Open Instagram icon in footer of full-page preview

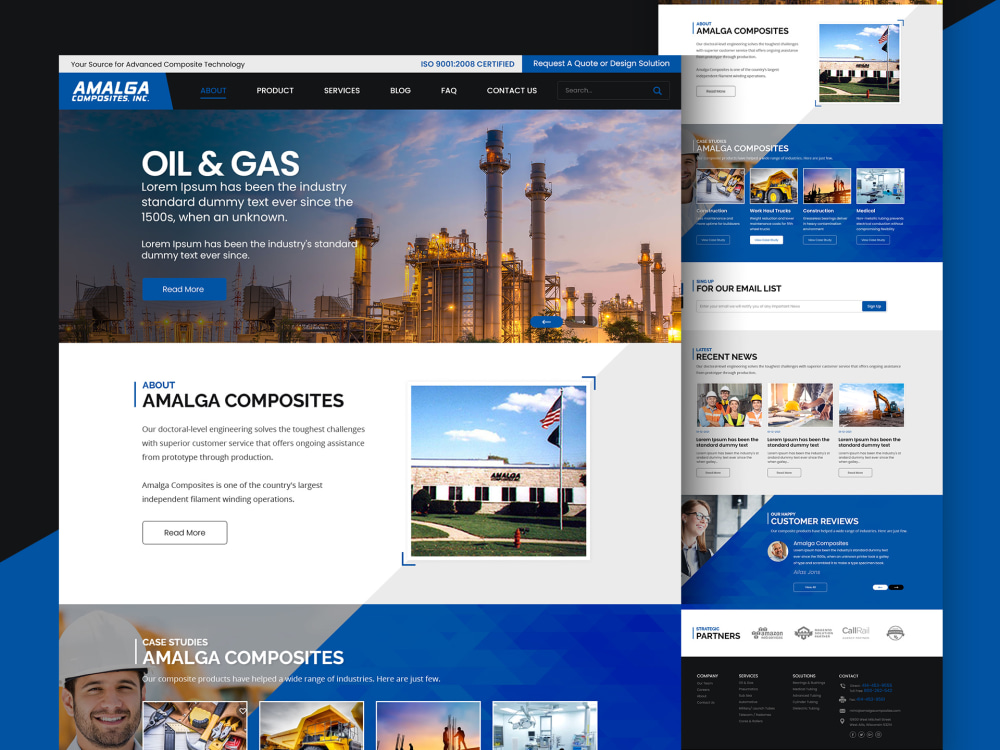tap(878, 735)
